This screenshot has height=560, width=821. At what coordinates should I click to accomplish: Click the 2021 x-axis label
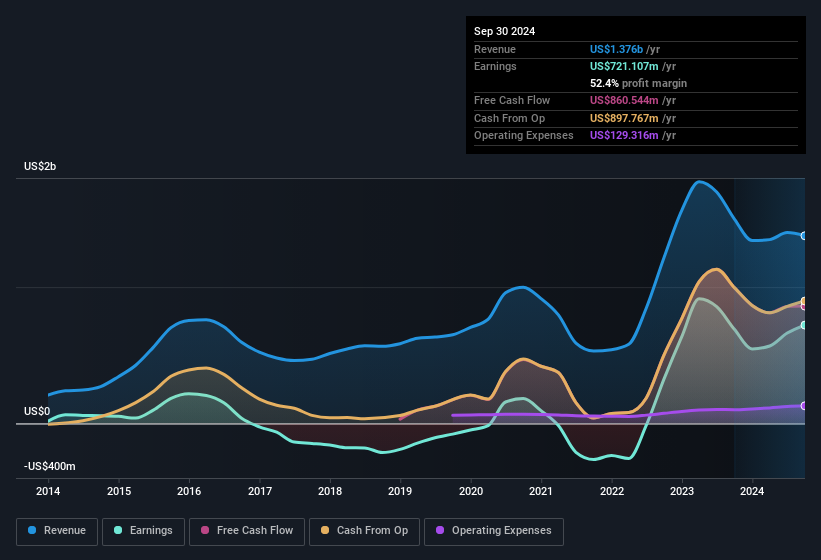541,491
